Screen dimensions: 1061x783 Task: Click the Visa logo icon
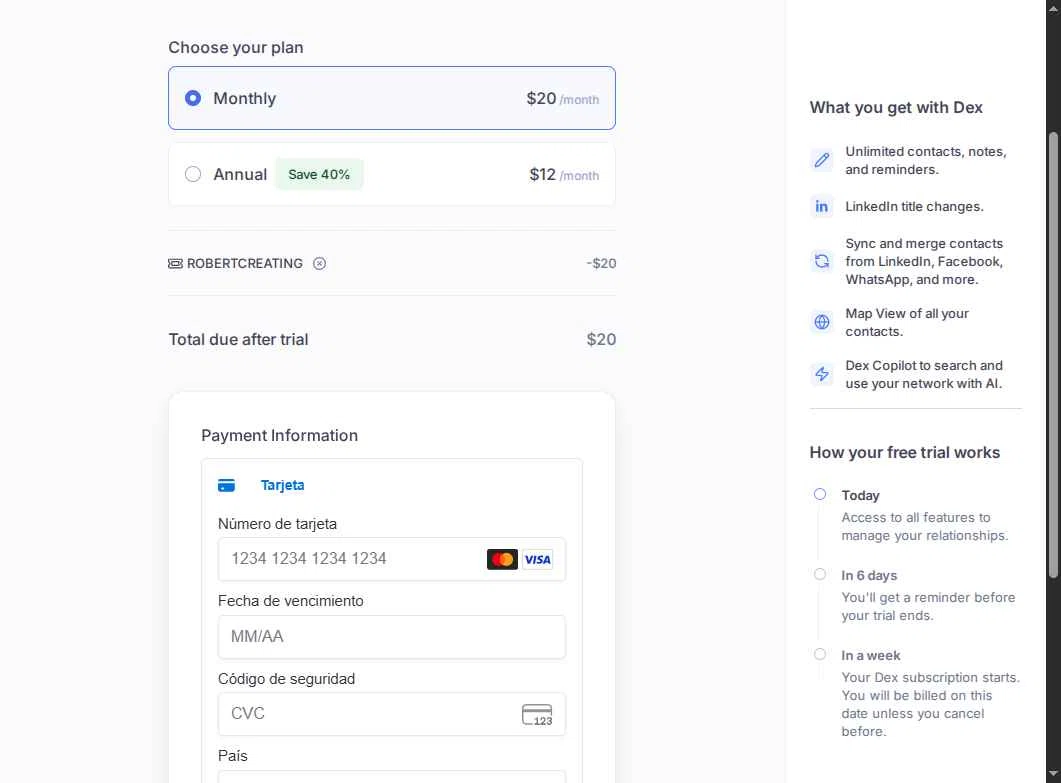tap(538, 560)
